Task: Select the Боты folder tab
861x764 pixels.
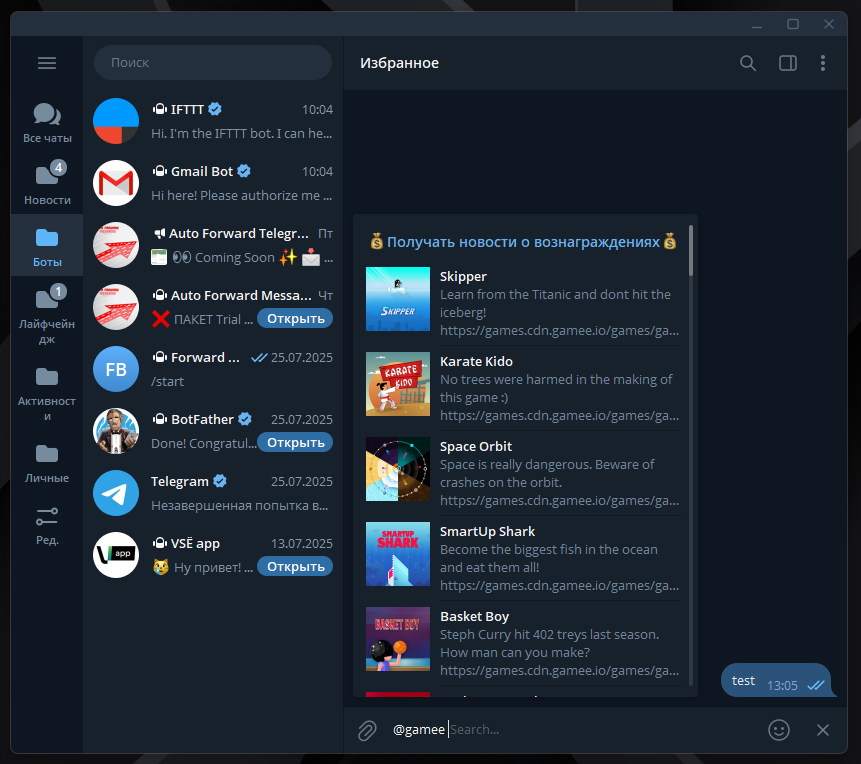Action: (47, 245)
